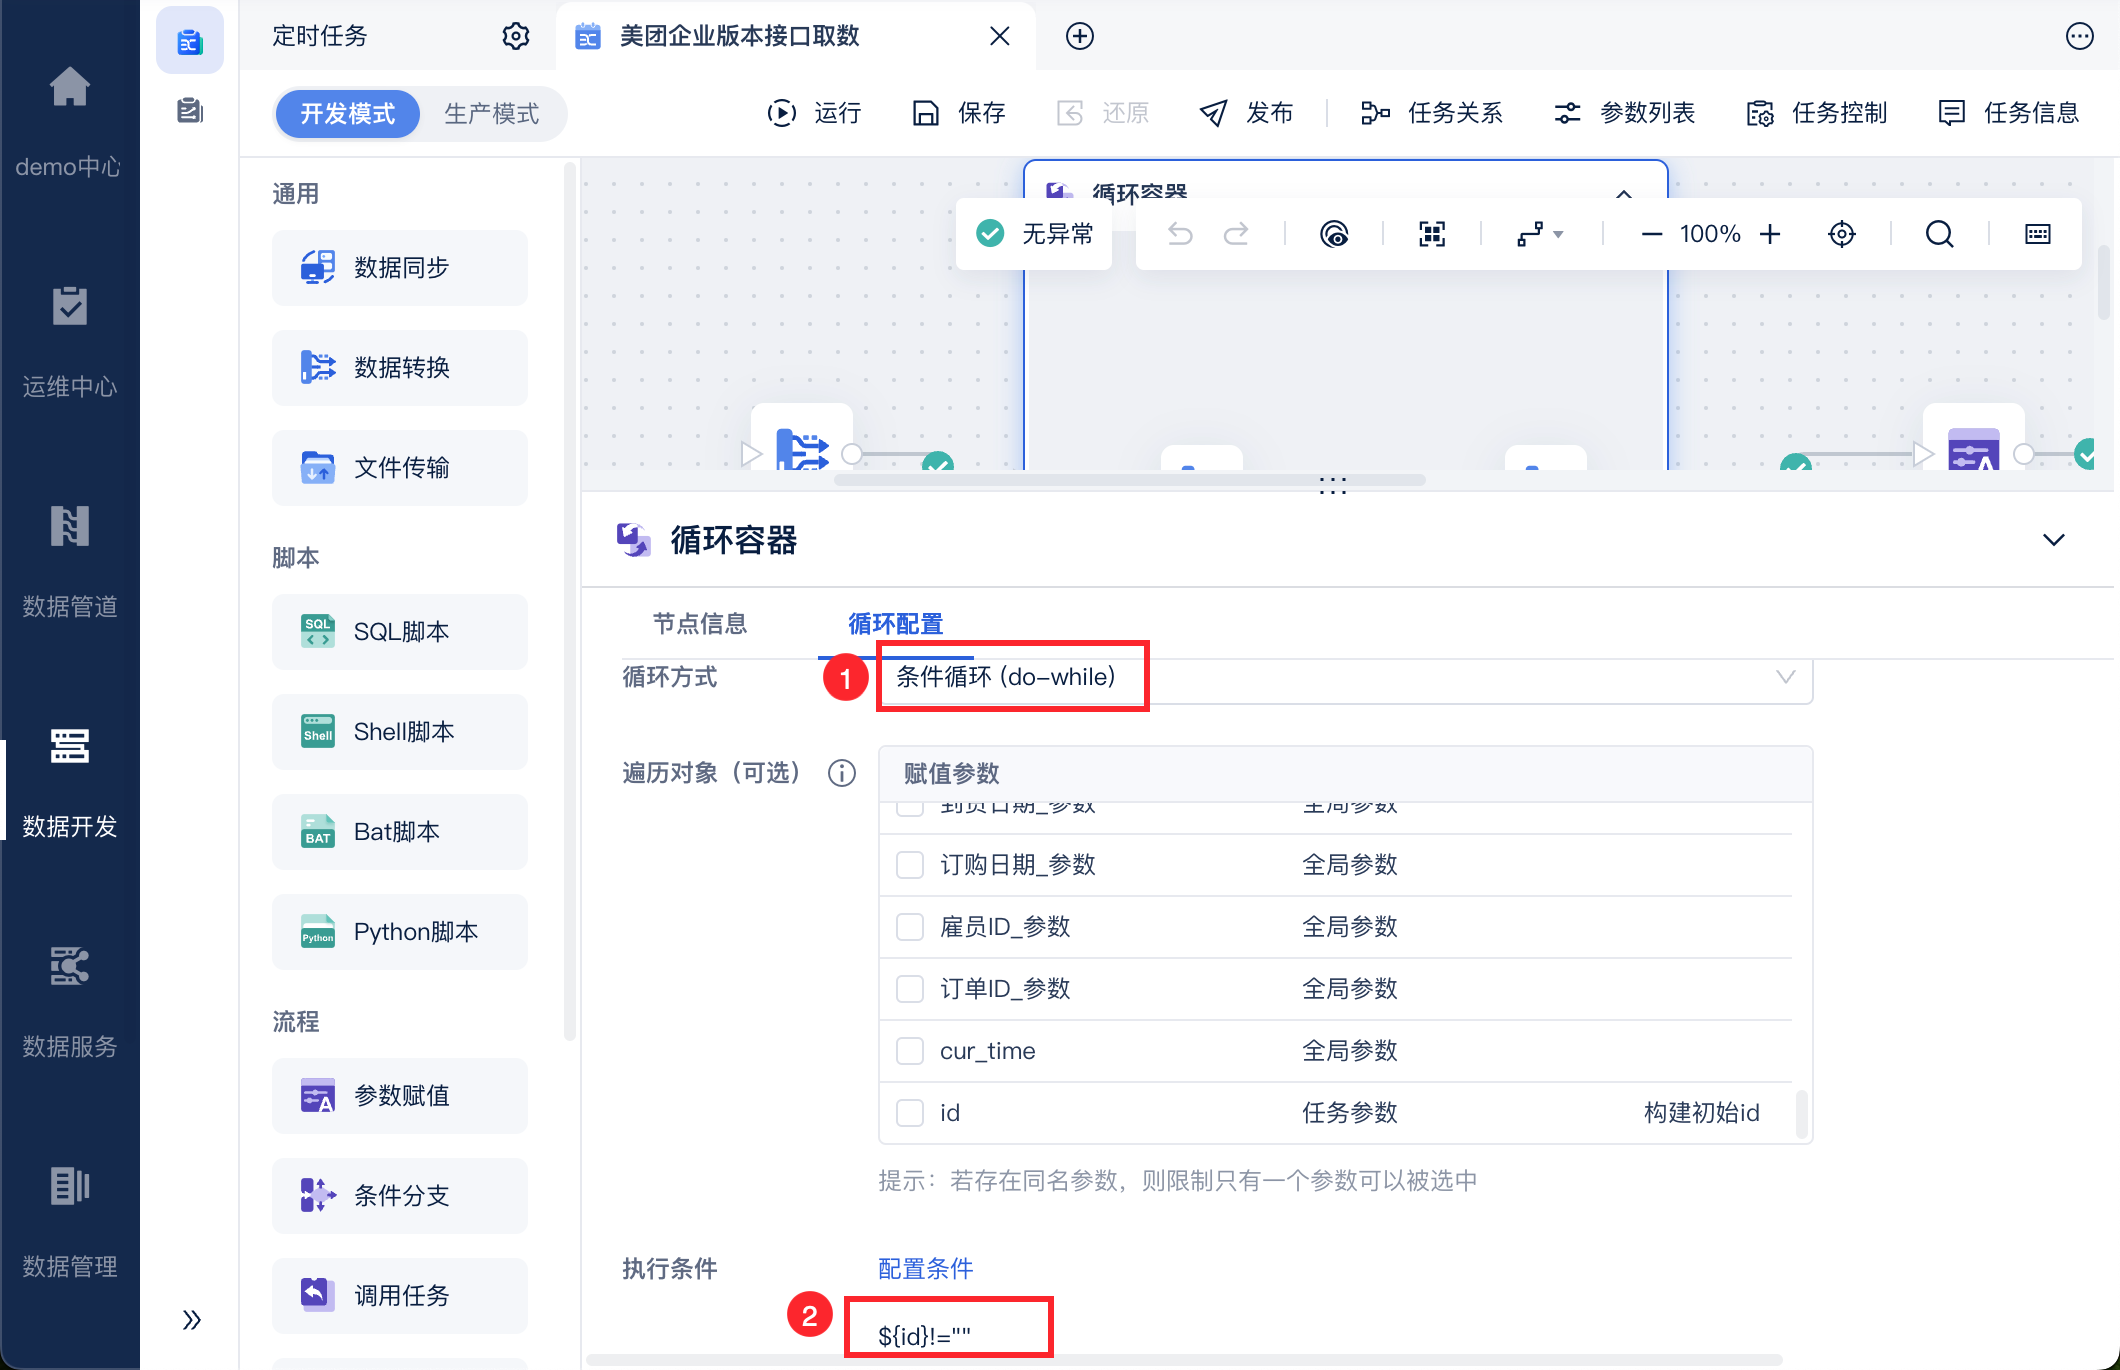This screenshot has width=2120, height=1370.
Task: Click the 配置条件 link
Action: pyautogui.click(x=925, y=1269)
